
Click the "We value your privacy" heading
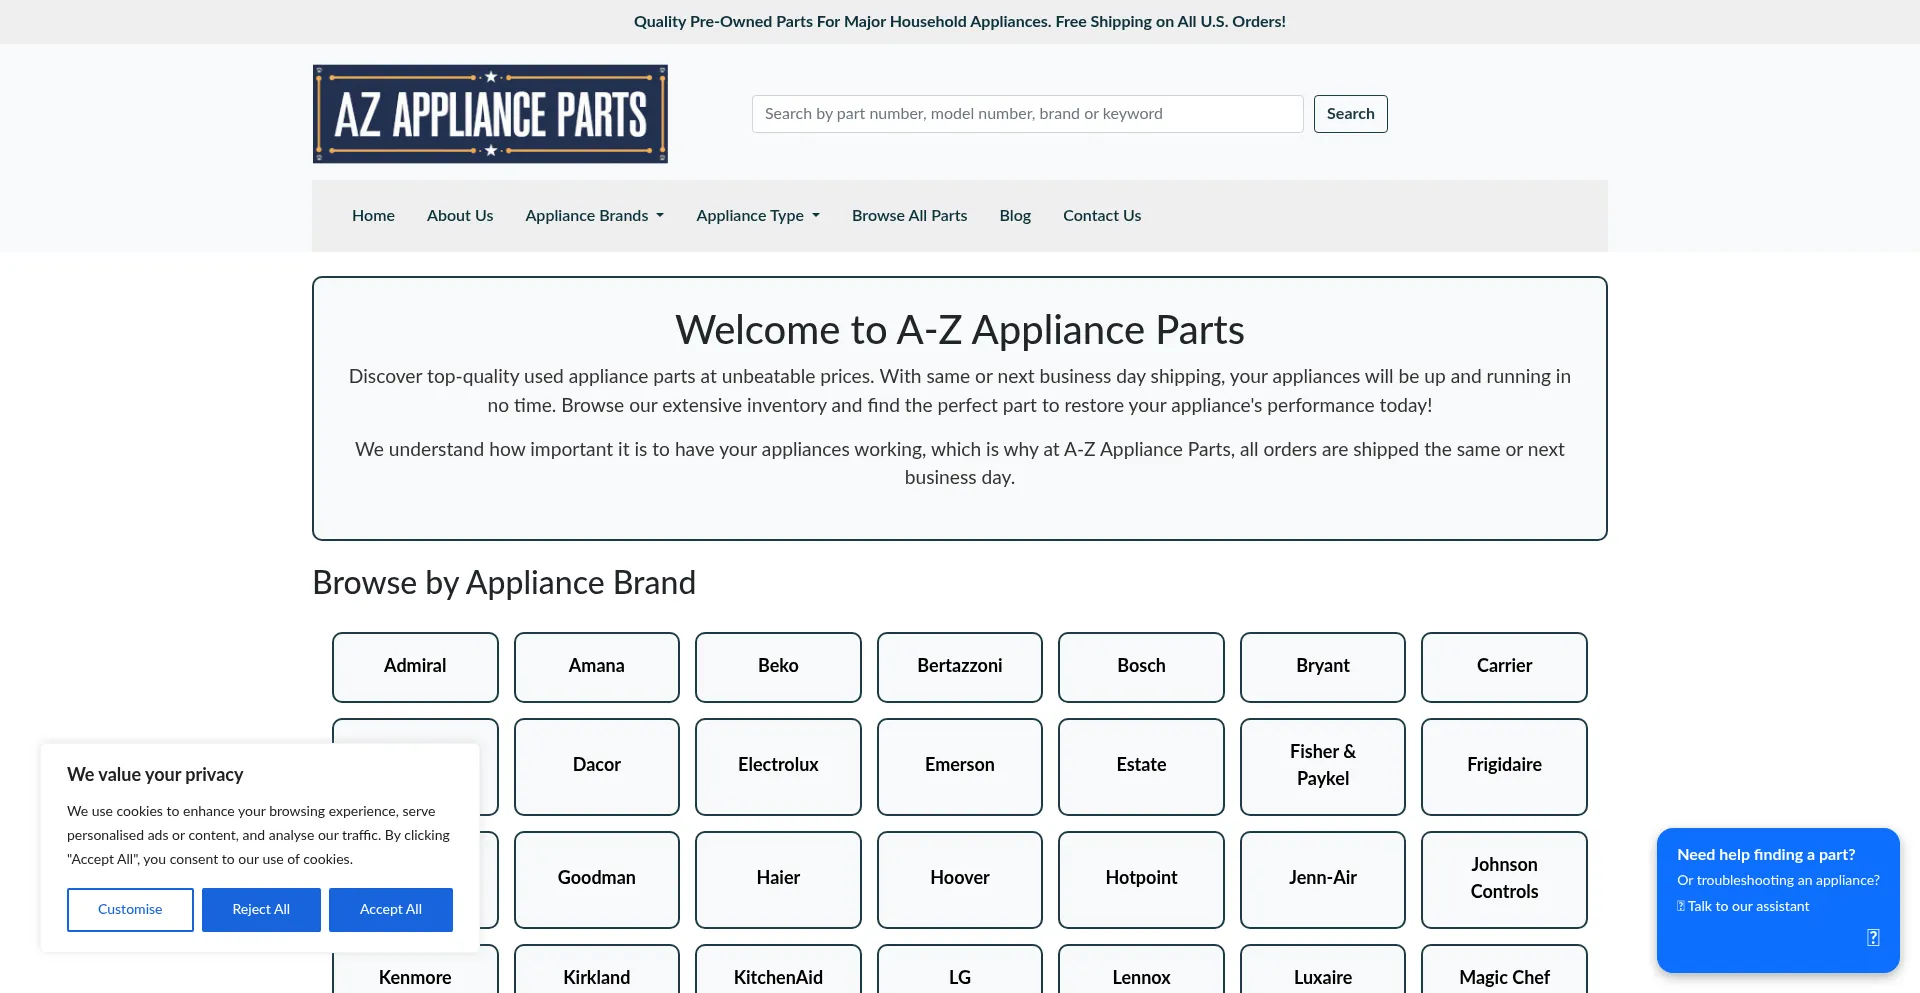pyautogui.click(x=155, y=775)
